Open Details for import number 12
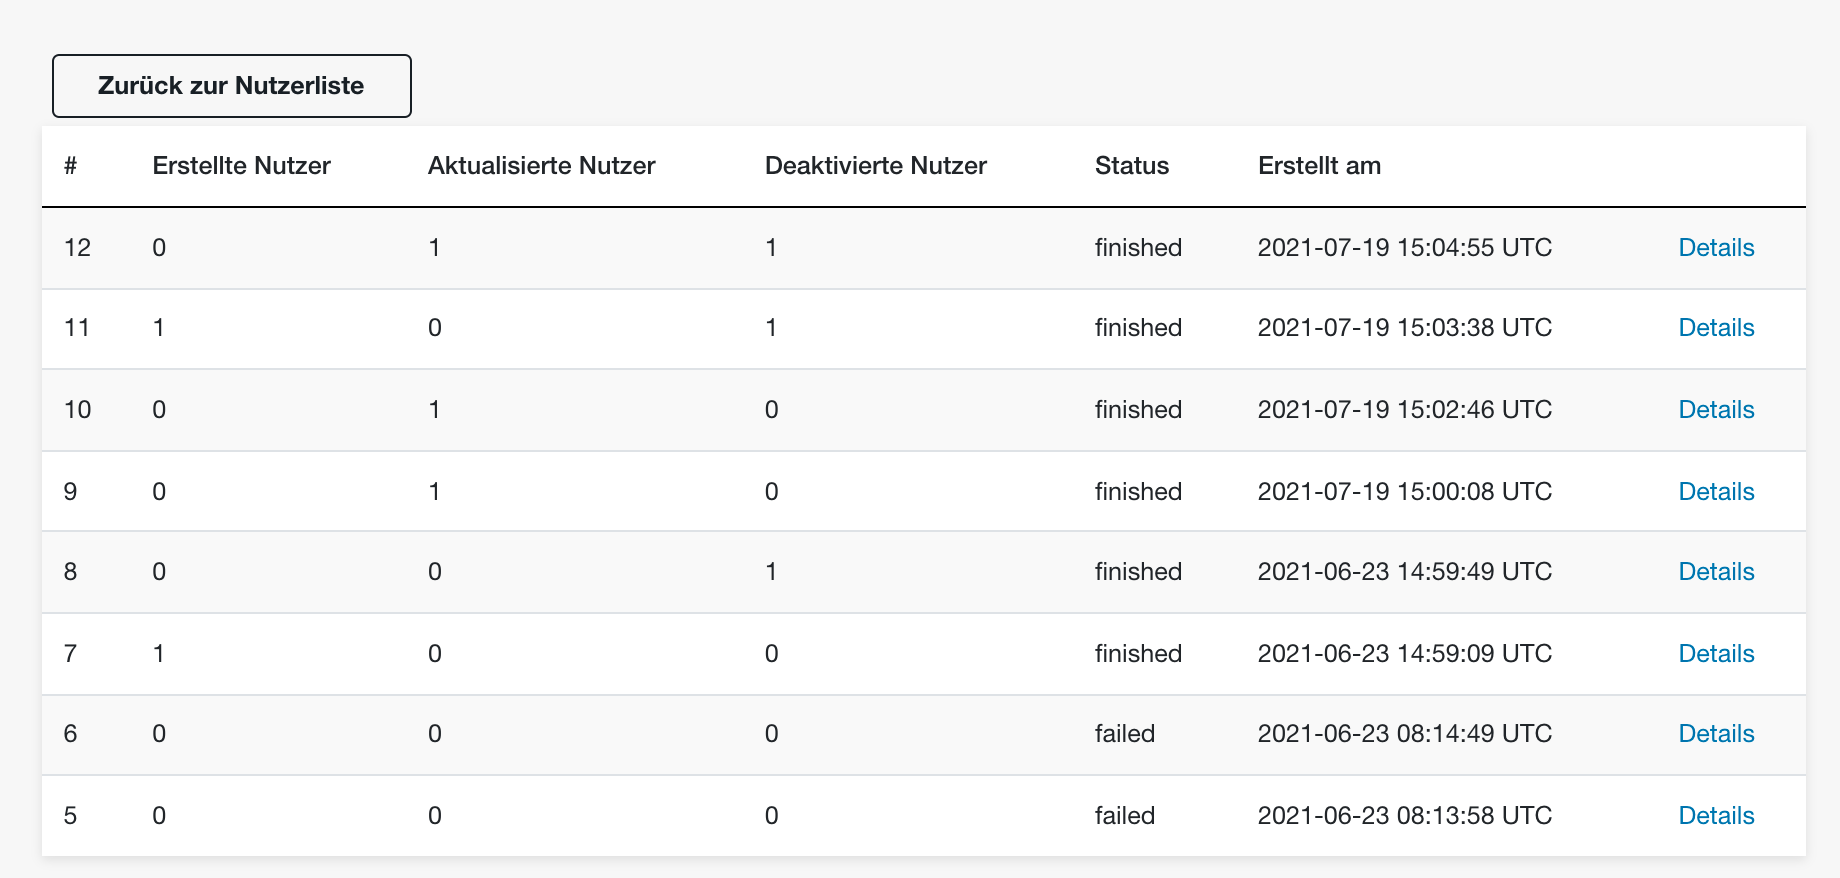This screenshot has height=878, width=1840. coord(1716,248)
